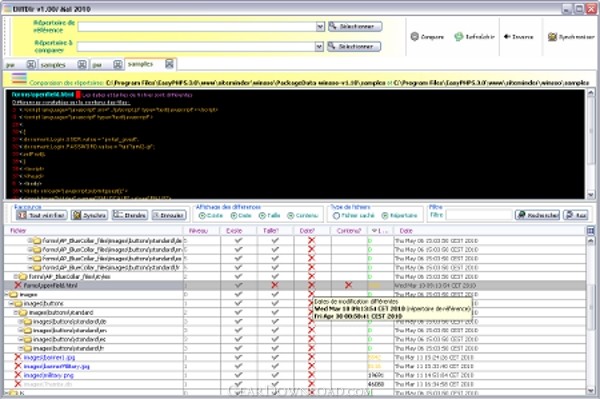The height and width of the screenshot is (399, 600).
Task: Click the Inverse arrow toolbar icon
Action: tap(507, 36)
